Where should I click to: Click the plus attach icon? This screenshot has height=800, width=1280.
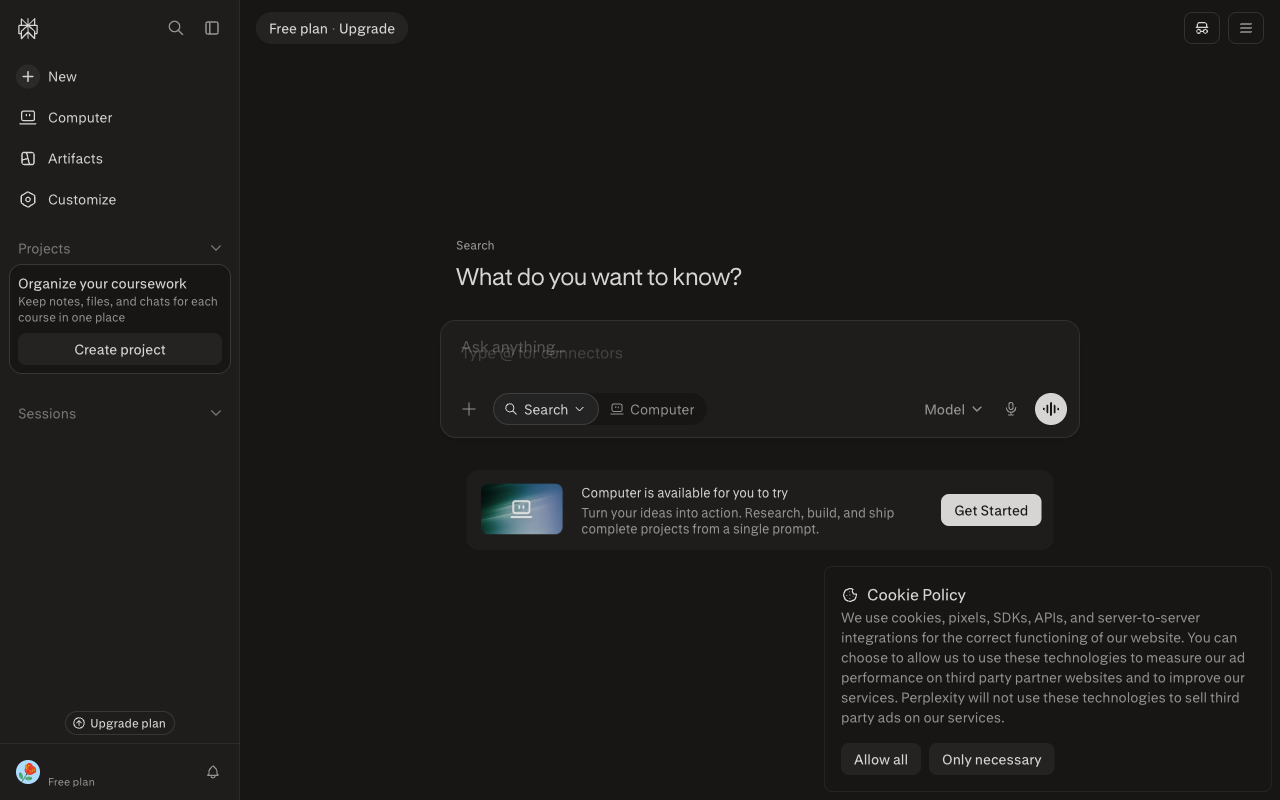pos(469,409)
